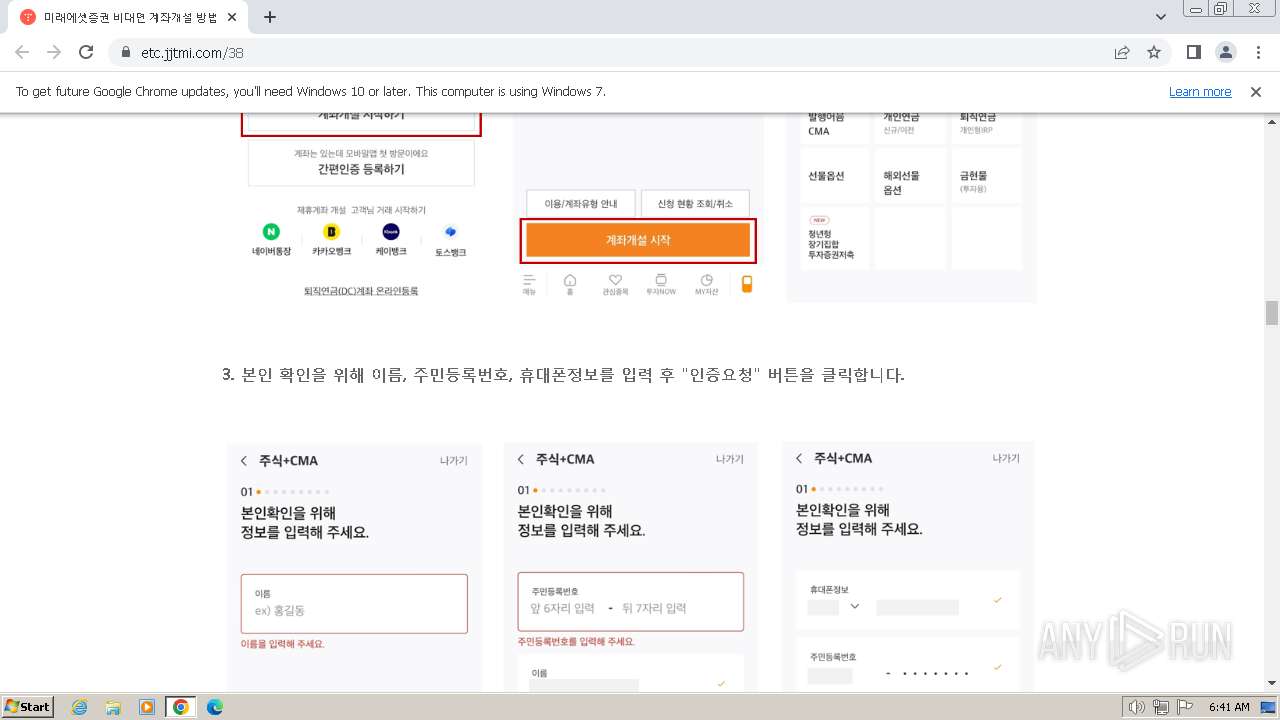Dismiss the Chrome update notice
This screenshot has width=1280, height=720.
tap(1256, 91)
